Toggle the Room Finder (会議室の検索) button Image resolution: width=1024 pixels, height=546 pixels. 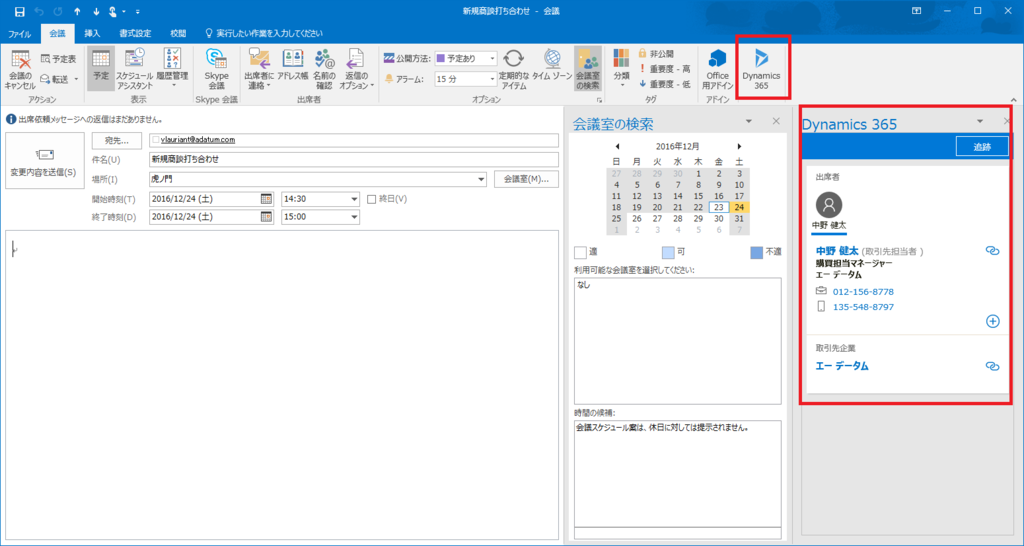(588, 69)
